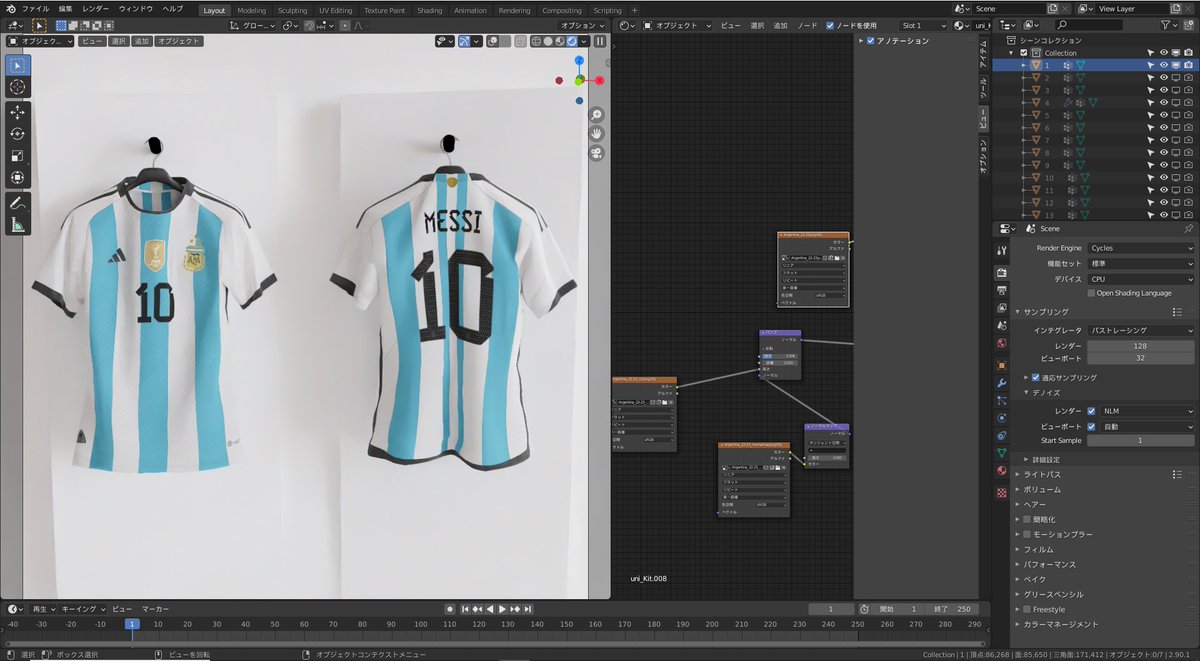This screenshot has width=1200, height=661.
Task: Toggle render denoising レンダー checkbox
Action: tap(1091, 411)
